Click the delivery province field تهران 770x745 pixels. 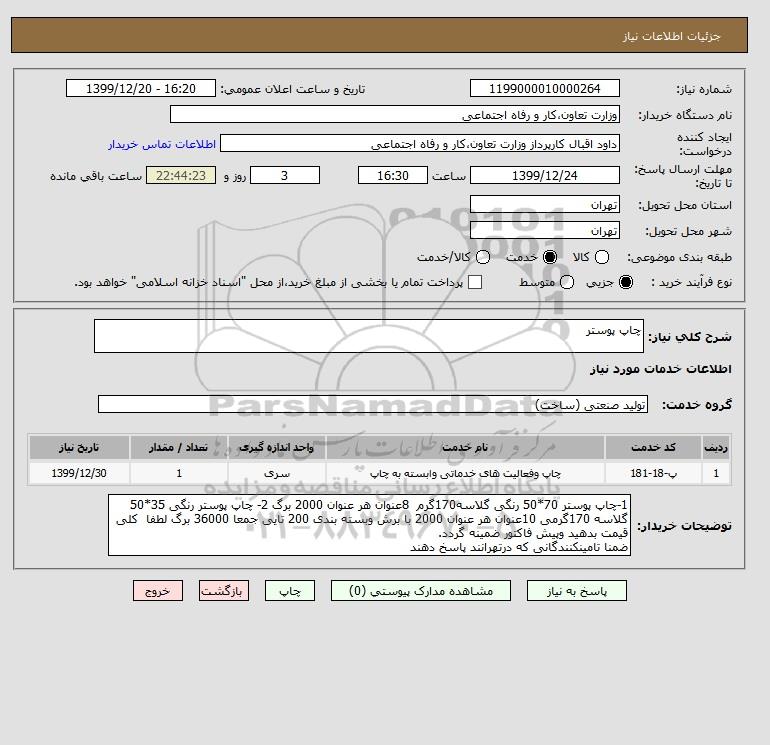545,205
